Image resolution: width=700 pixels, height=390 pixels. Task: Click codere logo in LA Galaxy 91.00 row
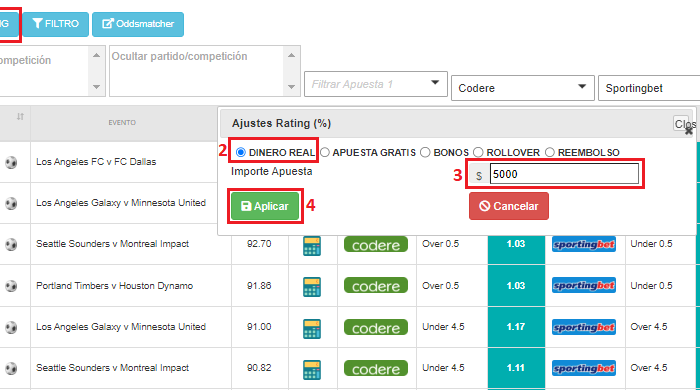coord(376,328)
